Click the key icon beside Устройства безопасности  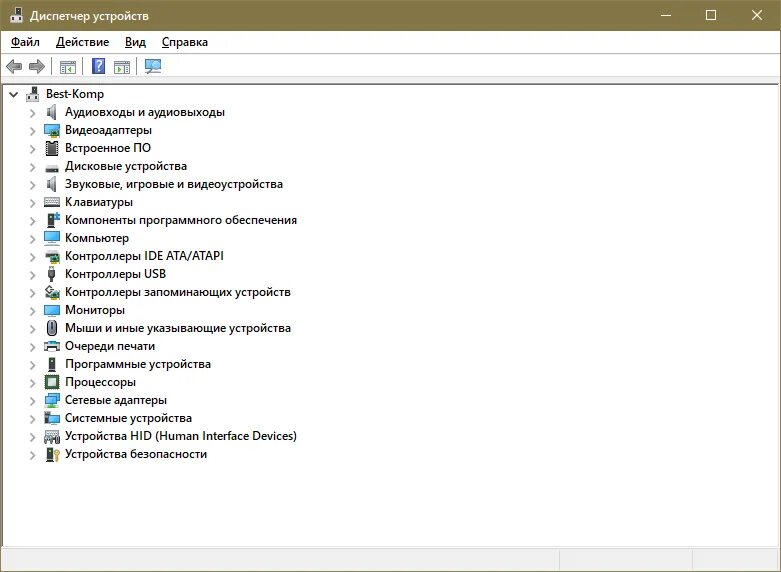[52, 454]
